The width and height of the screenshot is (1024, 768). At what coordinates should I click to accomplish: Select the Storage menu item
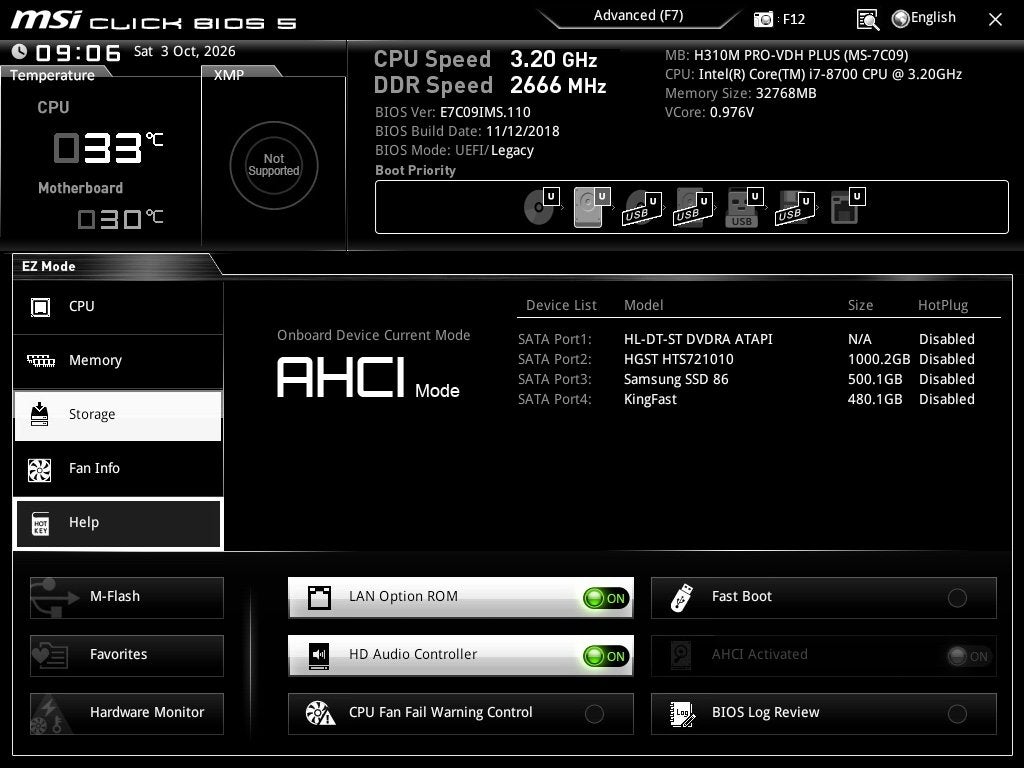118,415
